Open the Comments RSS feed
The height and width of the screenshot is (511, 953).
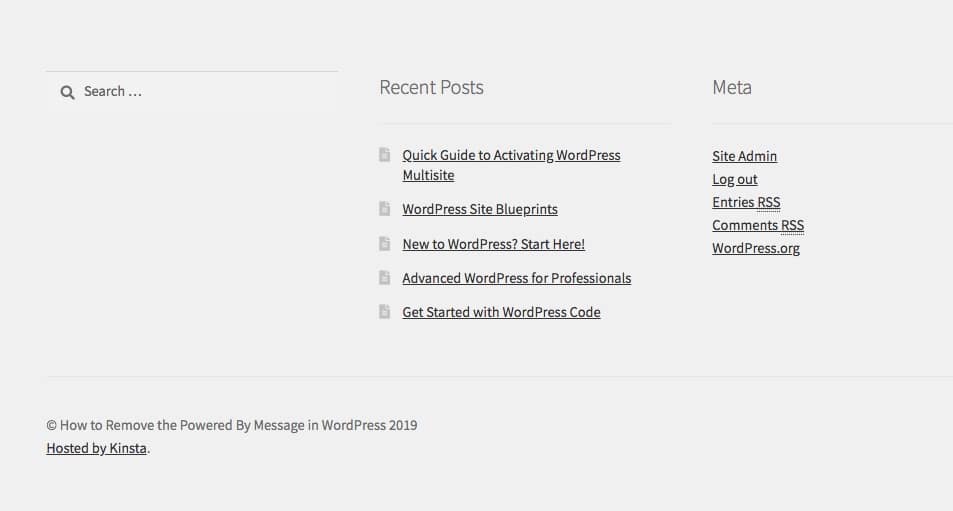coord(757,225)
